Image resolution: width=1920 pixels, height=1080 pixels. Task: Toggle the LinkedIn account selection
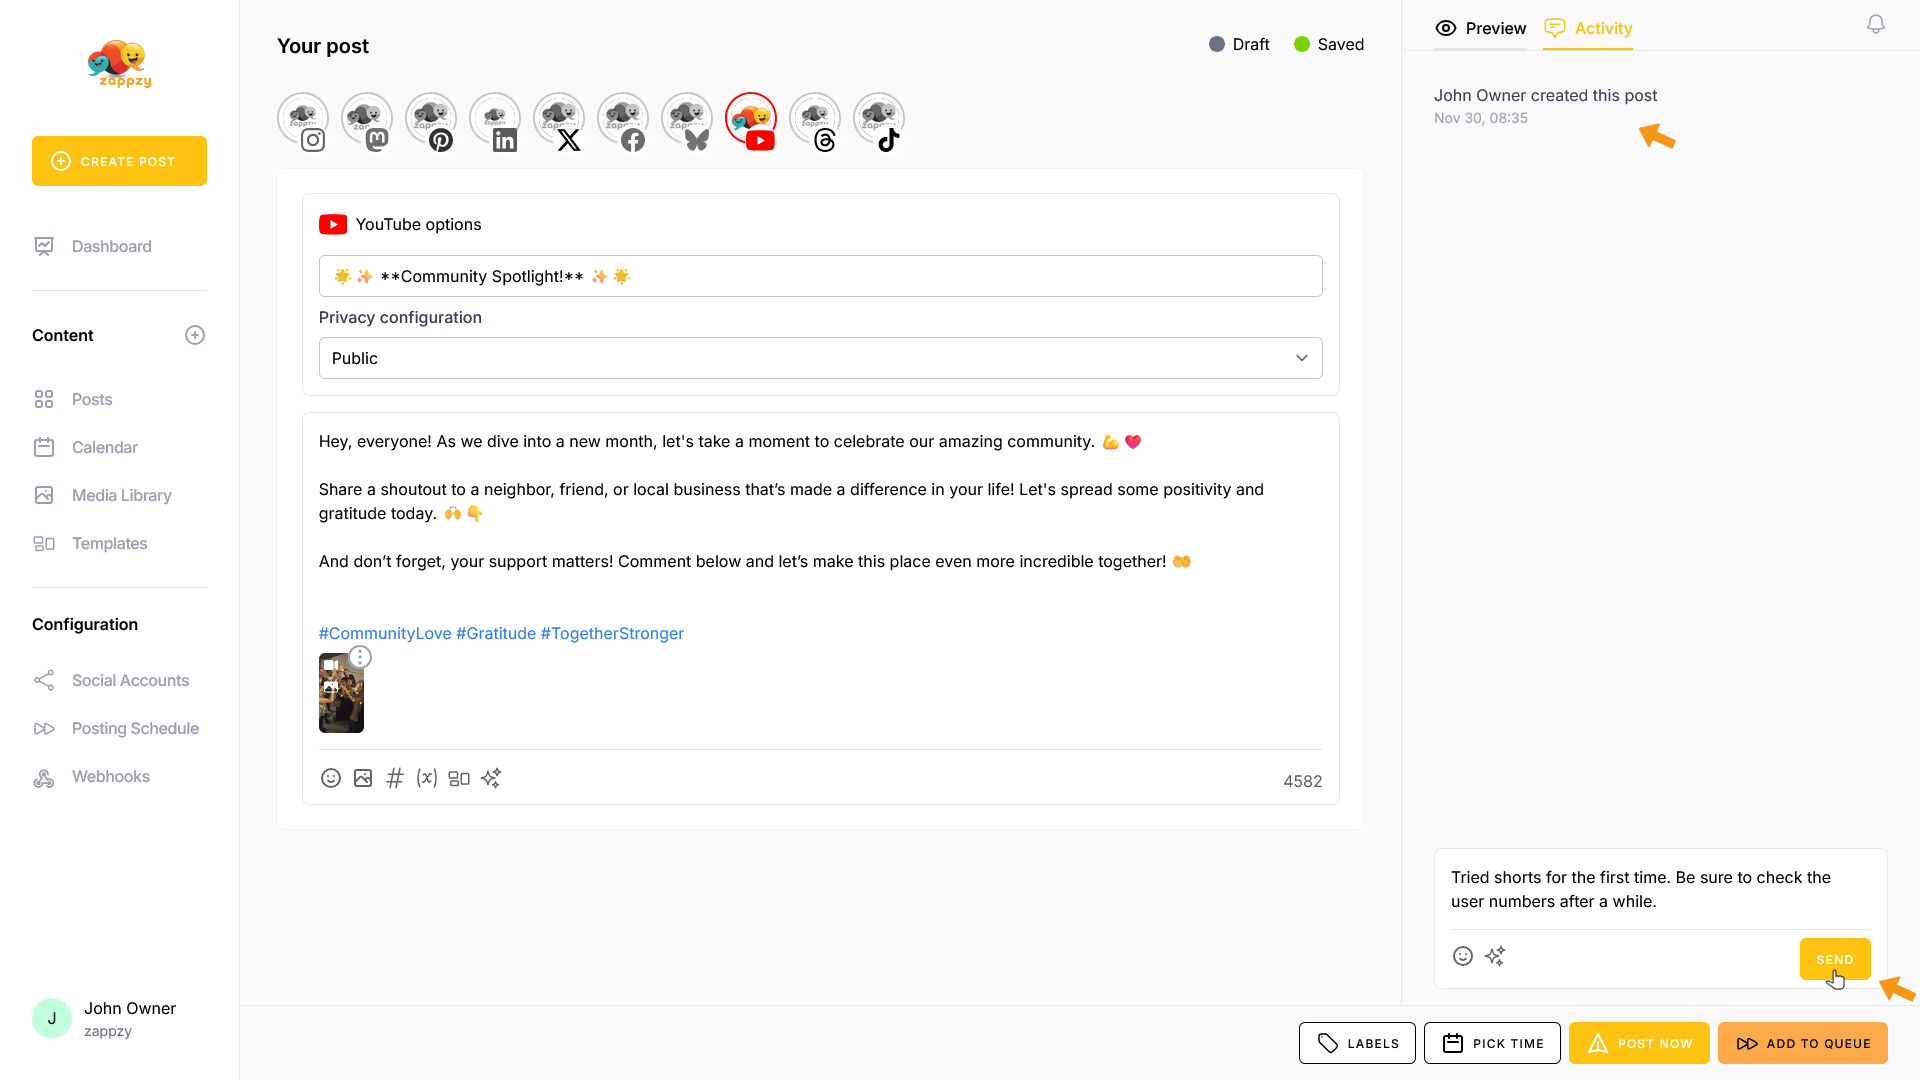(x=495, y=121)
